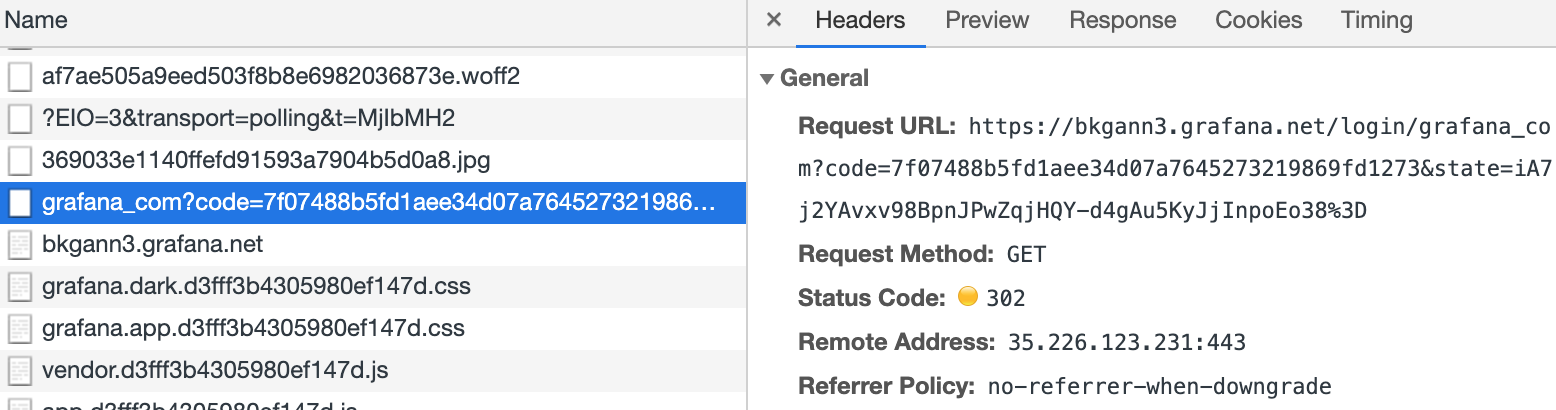Select the bkgann3.grafana.net request row
This screenshot has height=410, width=1556.
pos(152,245)
